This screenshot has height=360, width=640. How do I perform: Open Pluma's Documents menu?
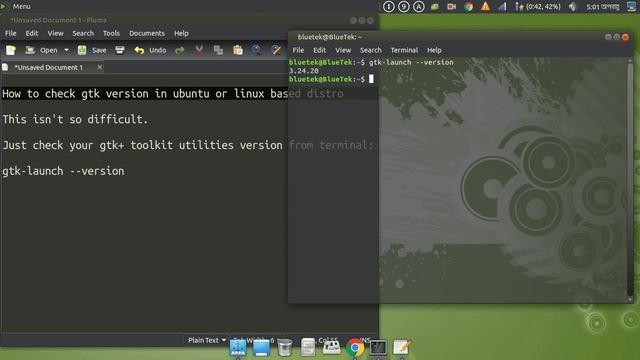tap(147, 33)
